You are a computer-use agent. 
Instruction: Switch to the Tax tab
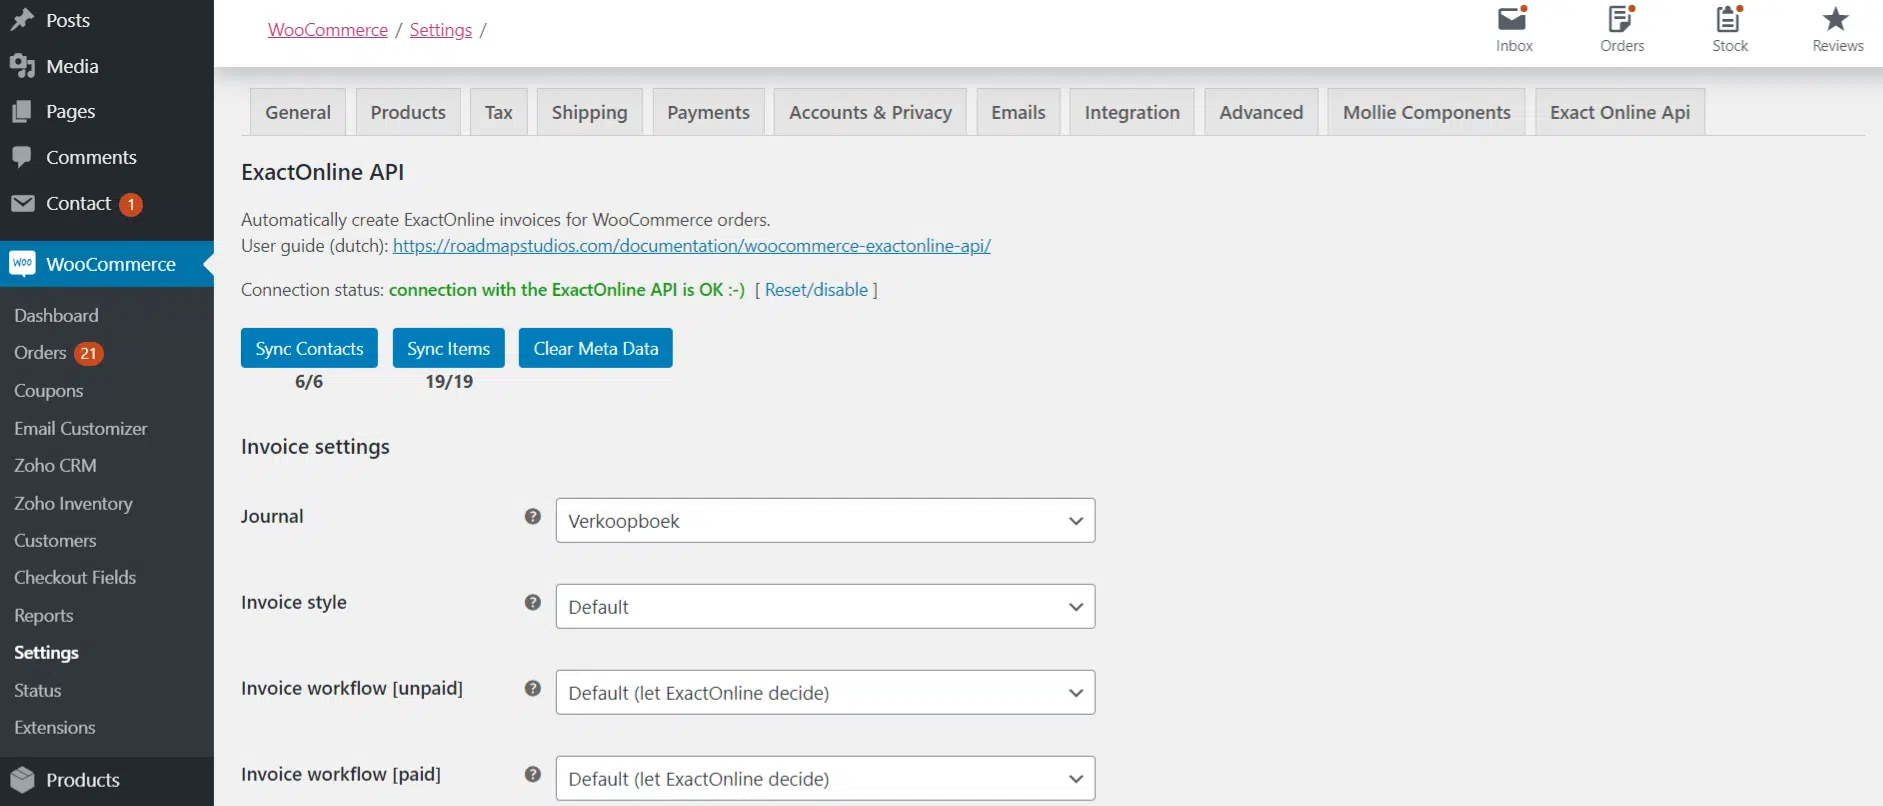[x=498, y=112]
